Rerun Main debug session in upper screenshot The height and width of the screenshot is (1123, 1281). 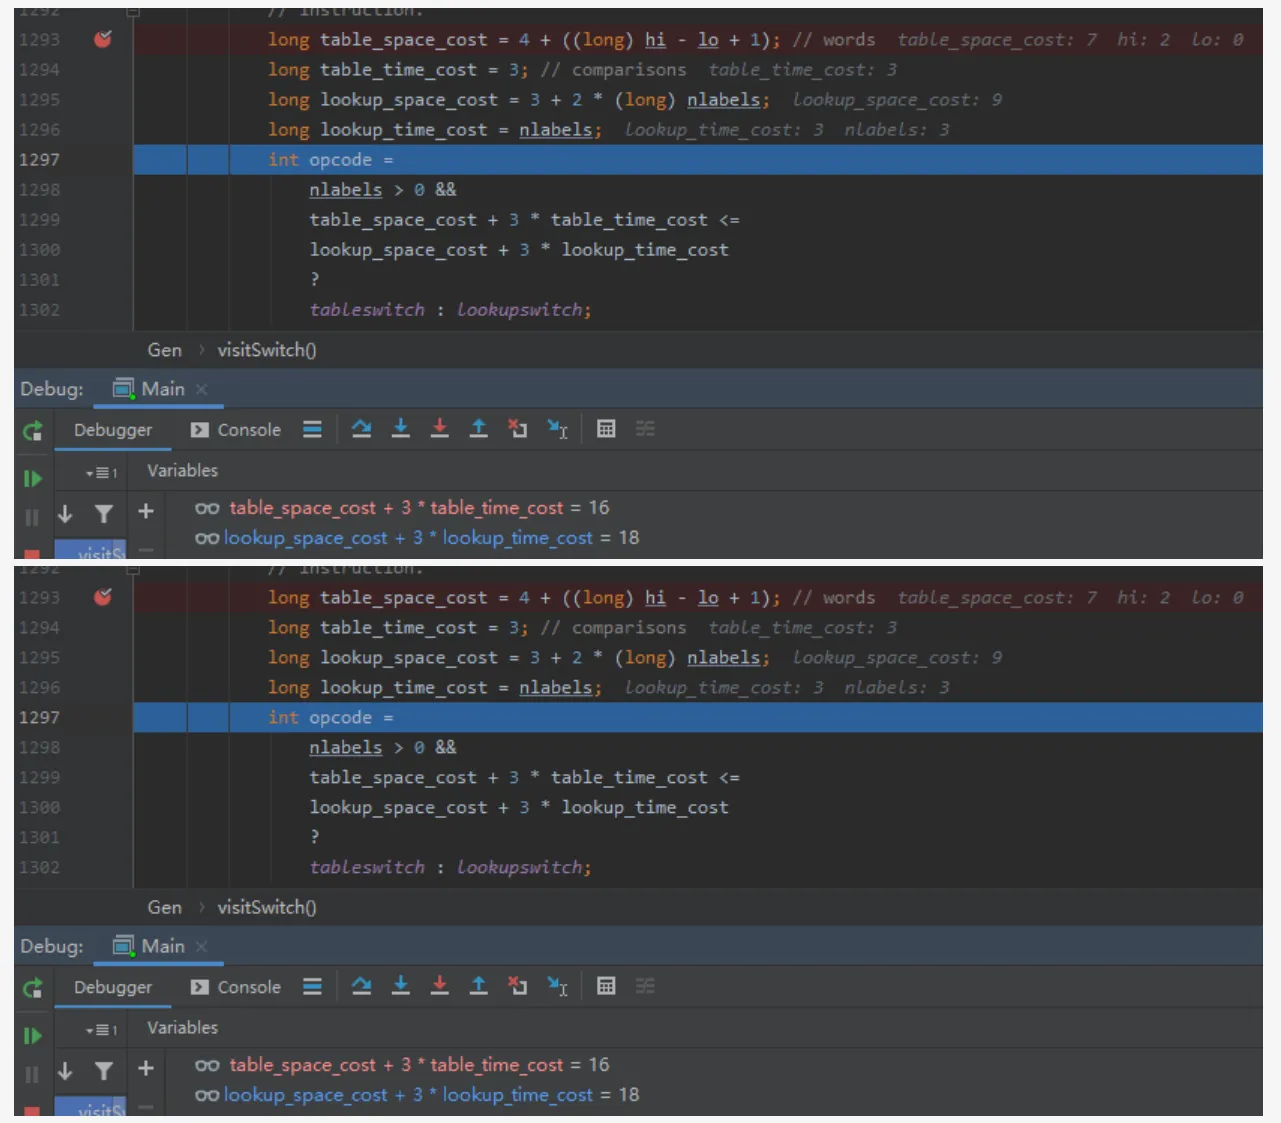[x=33, y=431]
